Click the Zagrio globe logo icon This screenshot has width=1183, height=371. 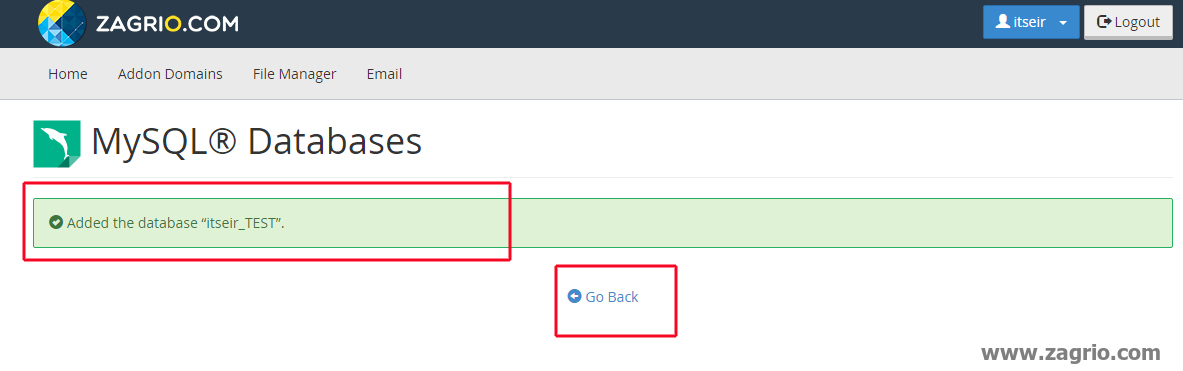pos(62,23)
